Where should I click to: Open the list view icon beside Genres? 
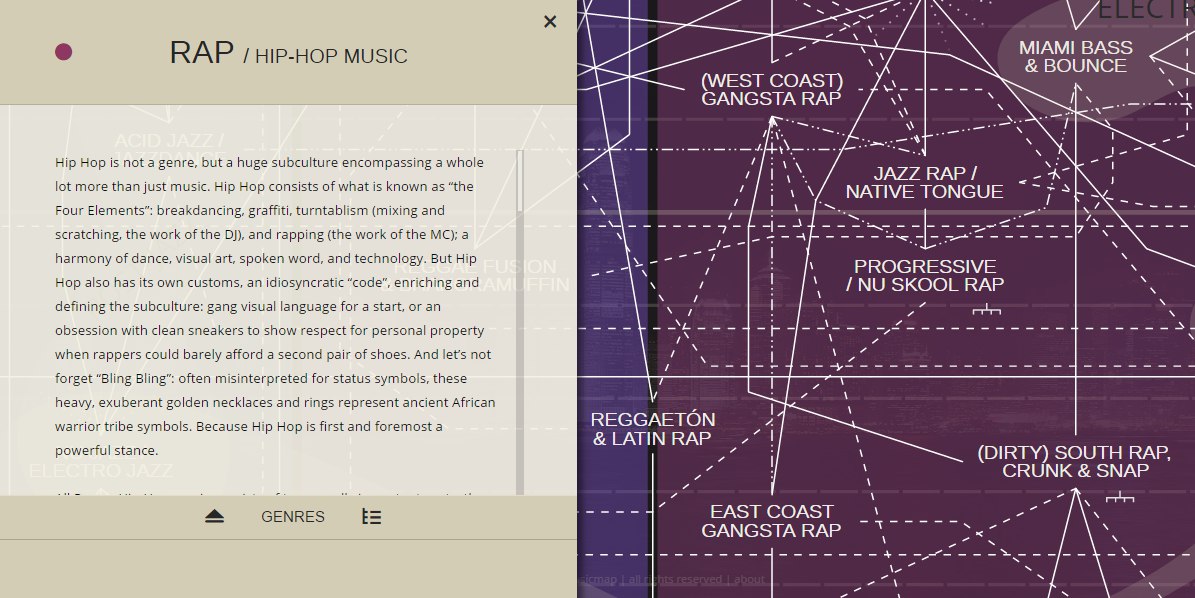[371, 517]
